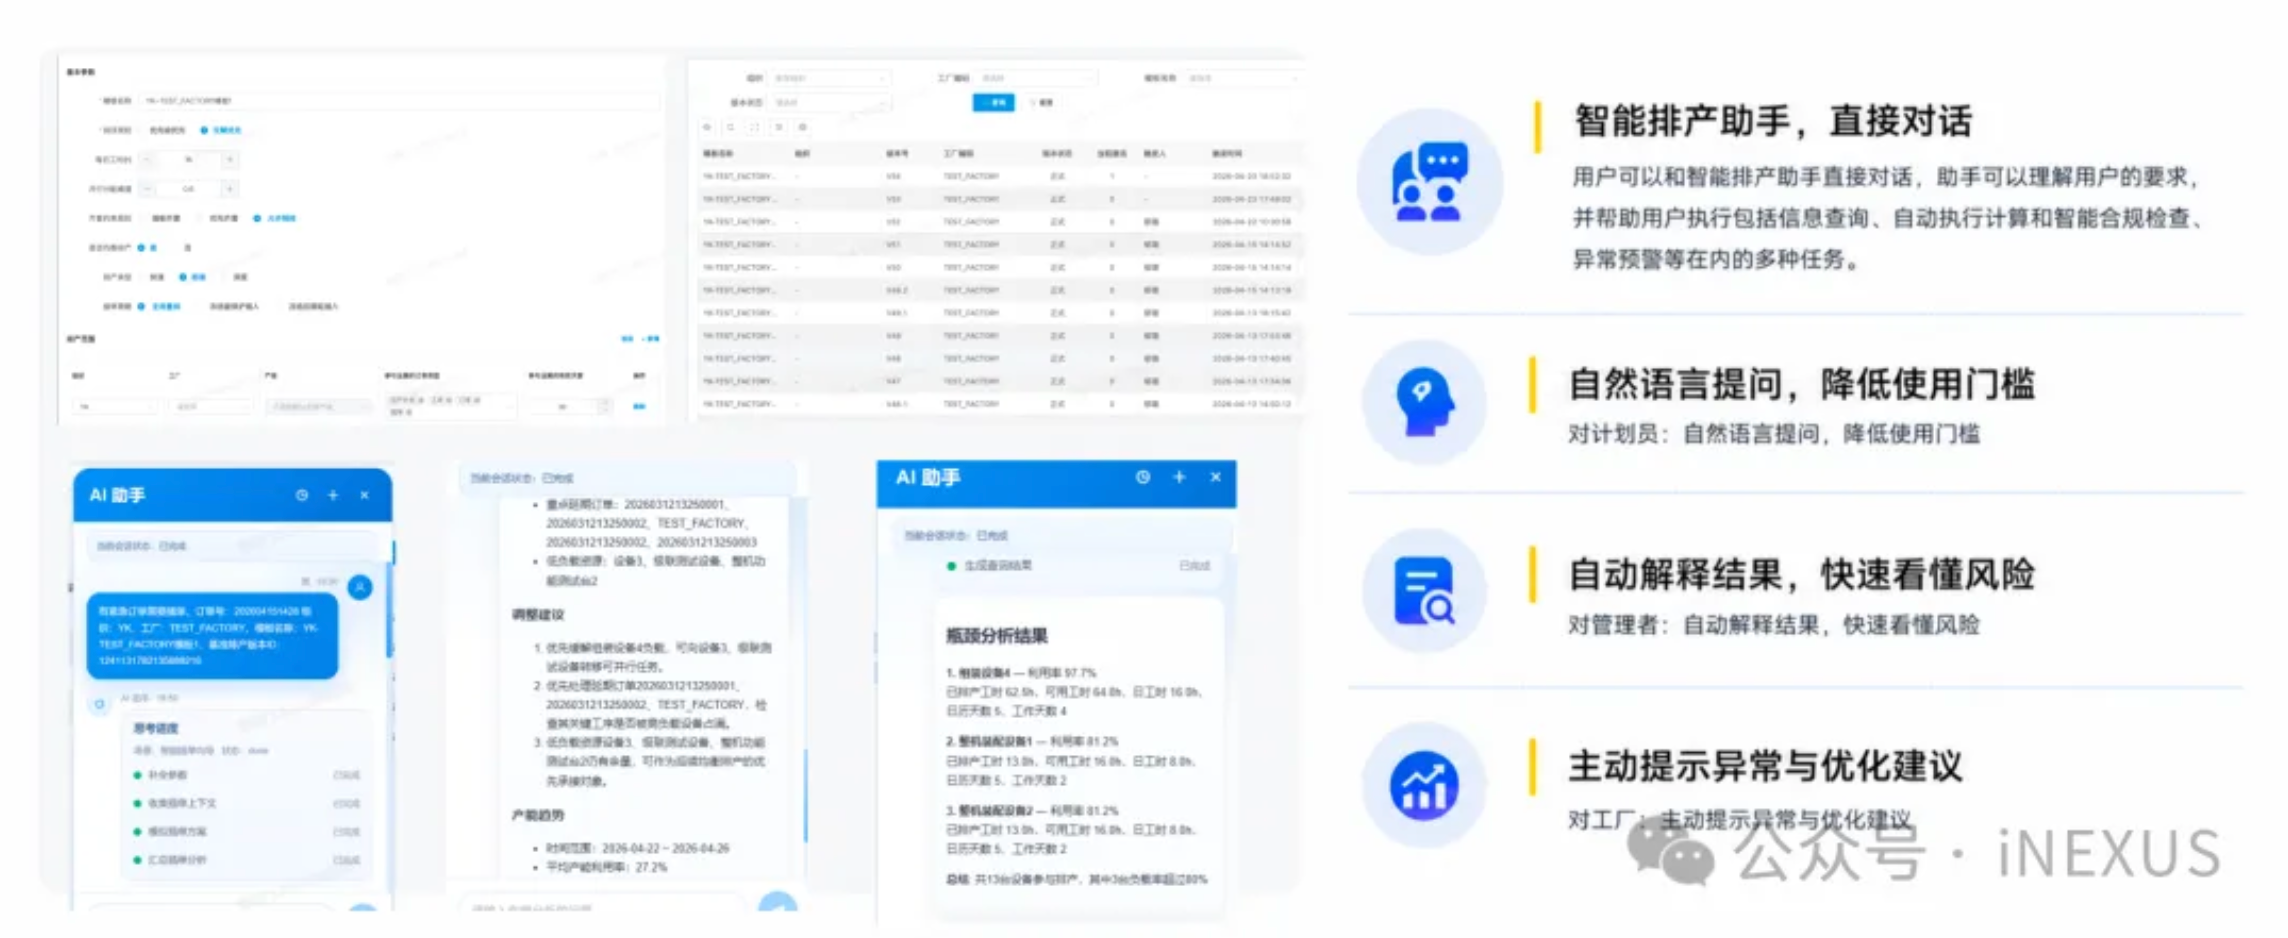The height and width of the screenshot is (938, 2288).
Task: Click the head icon beside 自然语言提问
Action: pyautogui.click(x=1425, y=401)
